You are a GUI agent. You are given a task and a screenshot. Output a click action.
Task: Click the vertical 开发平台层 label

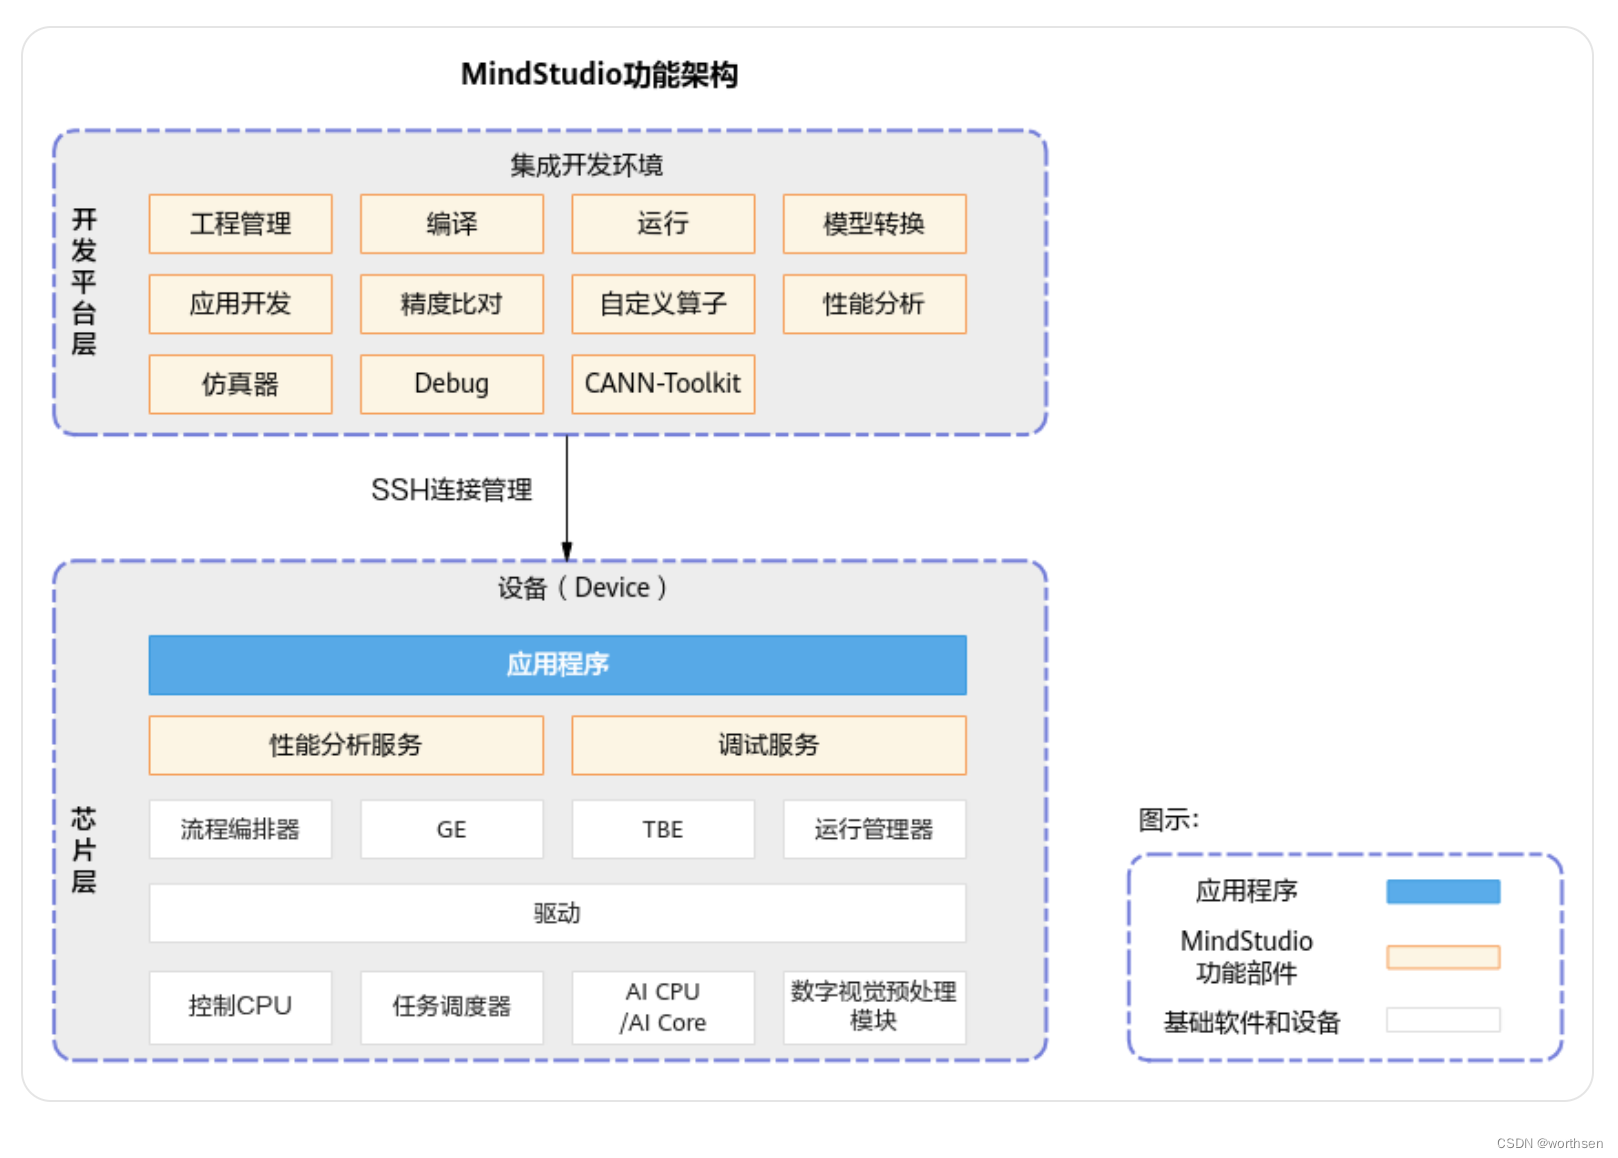point(84,282)
